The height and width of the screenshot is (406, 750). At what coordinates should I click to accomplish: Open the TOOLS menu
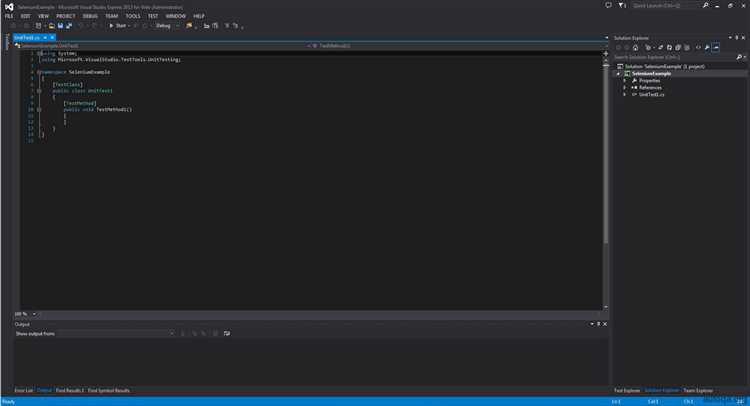click(133, 16)
